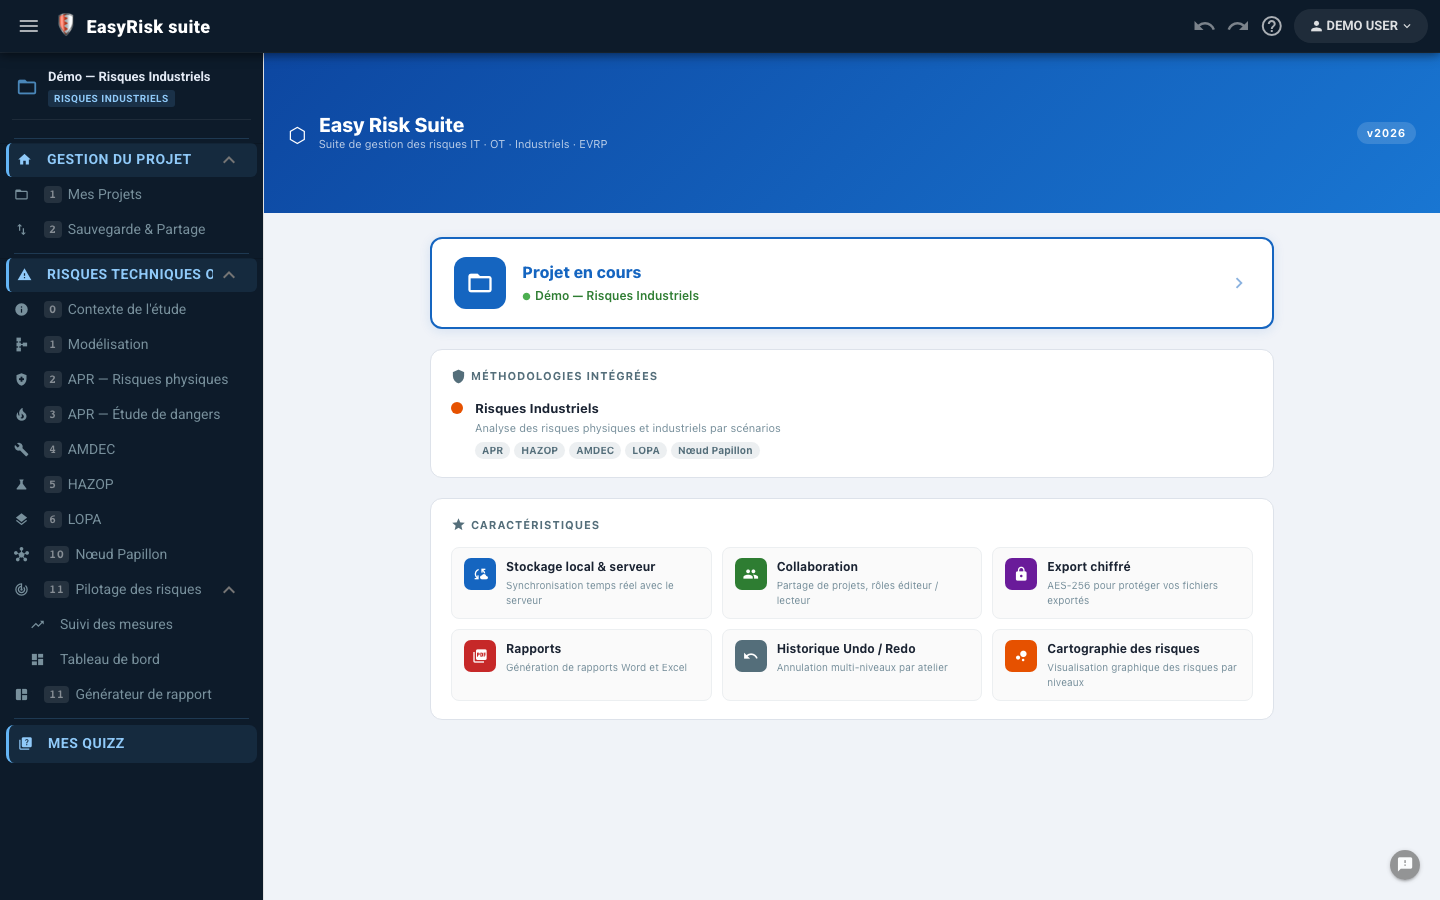Click the Stockage local & serveur icon

pos(480,574)
